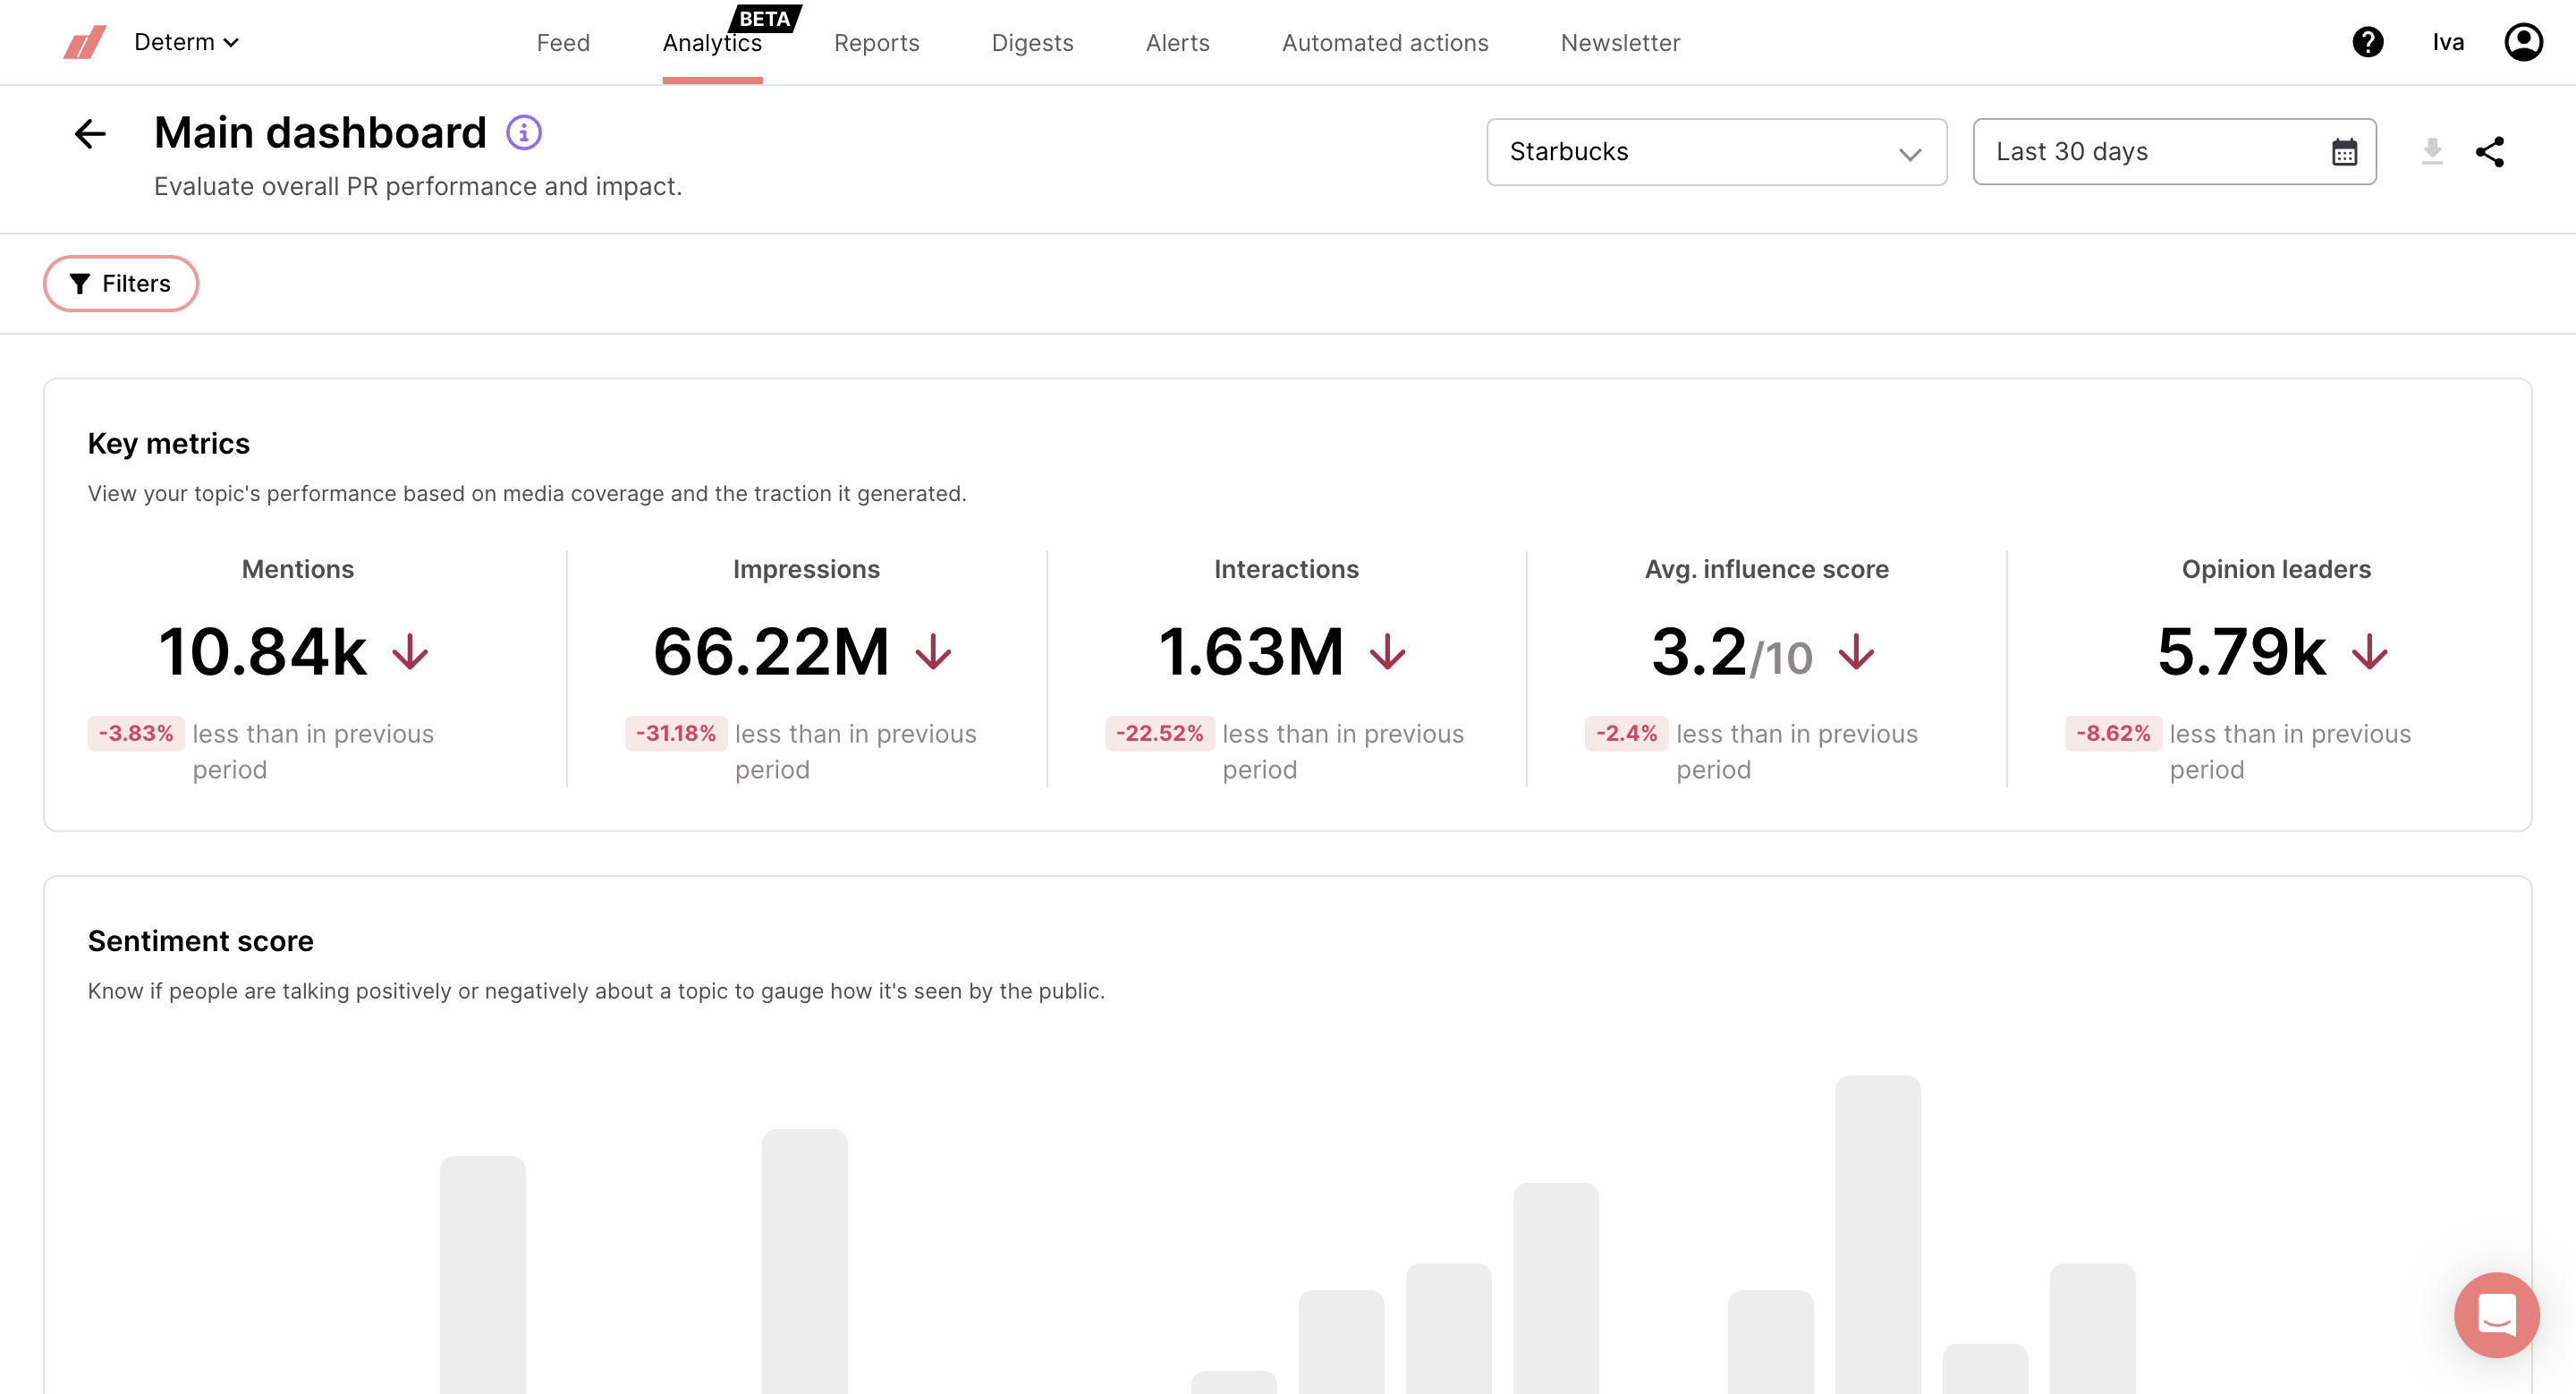Click the filter icon to open filters
Image resolution: width=2576 pixels, height=1394 pixels.
(77, 284)
